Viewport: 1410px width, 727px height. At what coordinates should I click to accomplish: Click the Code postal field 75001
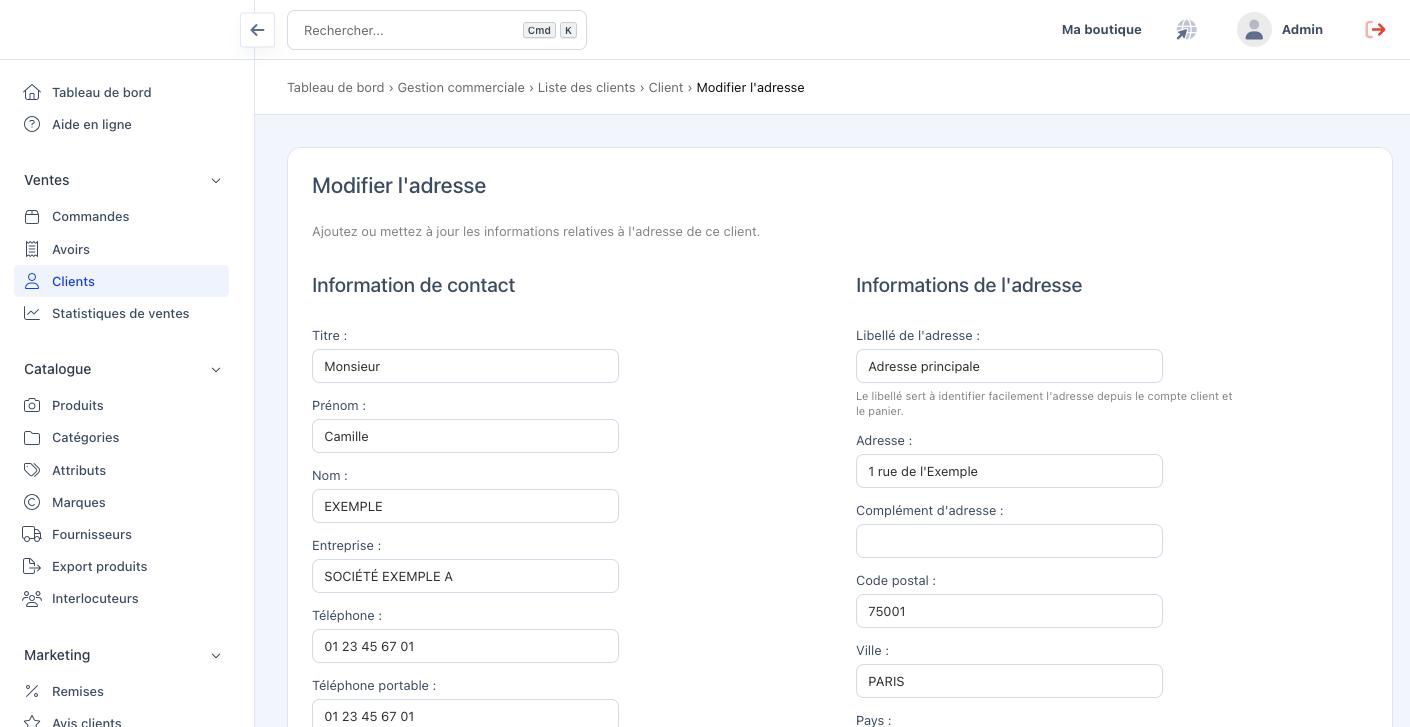[1009, 611]
